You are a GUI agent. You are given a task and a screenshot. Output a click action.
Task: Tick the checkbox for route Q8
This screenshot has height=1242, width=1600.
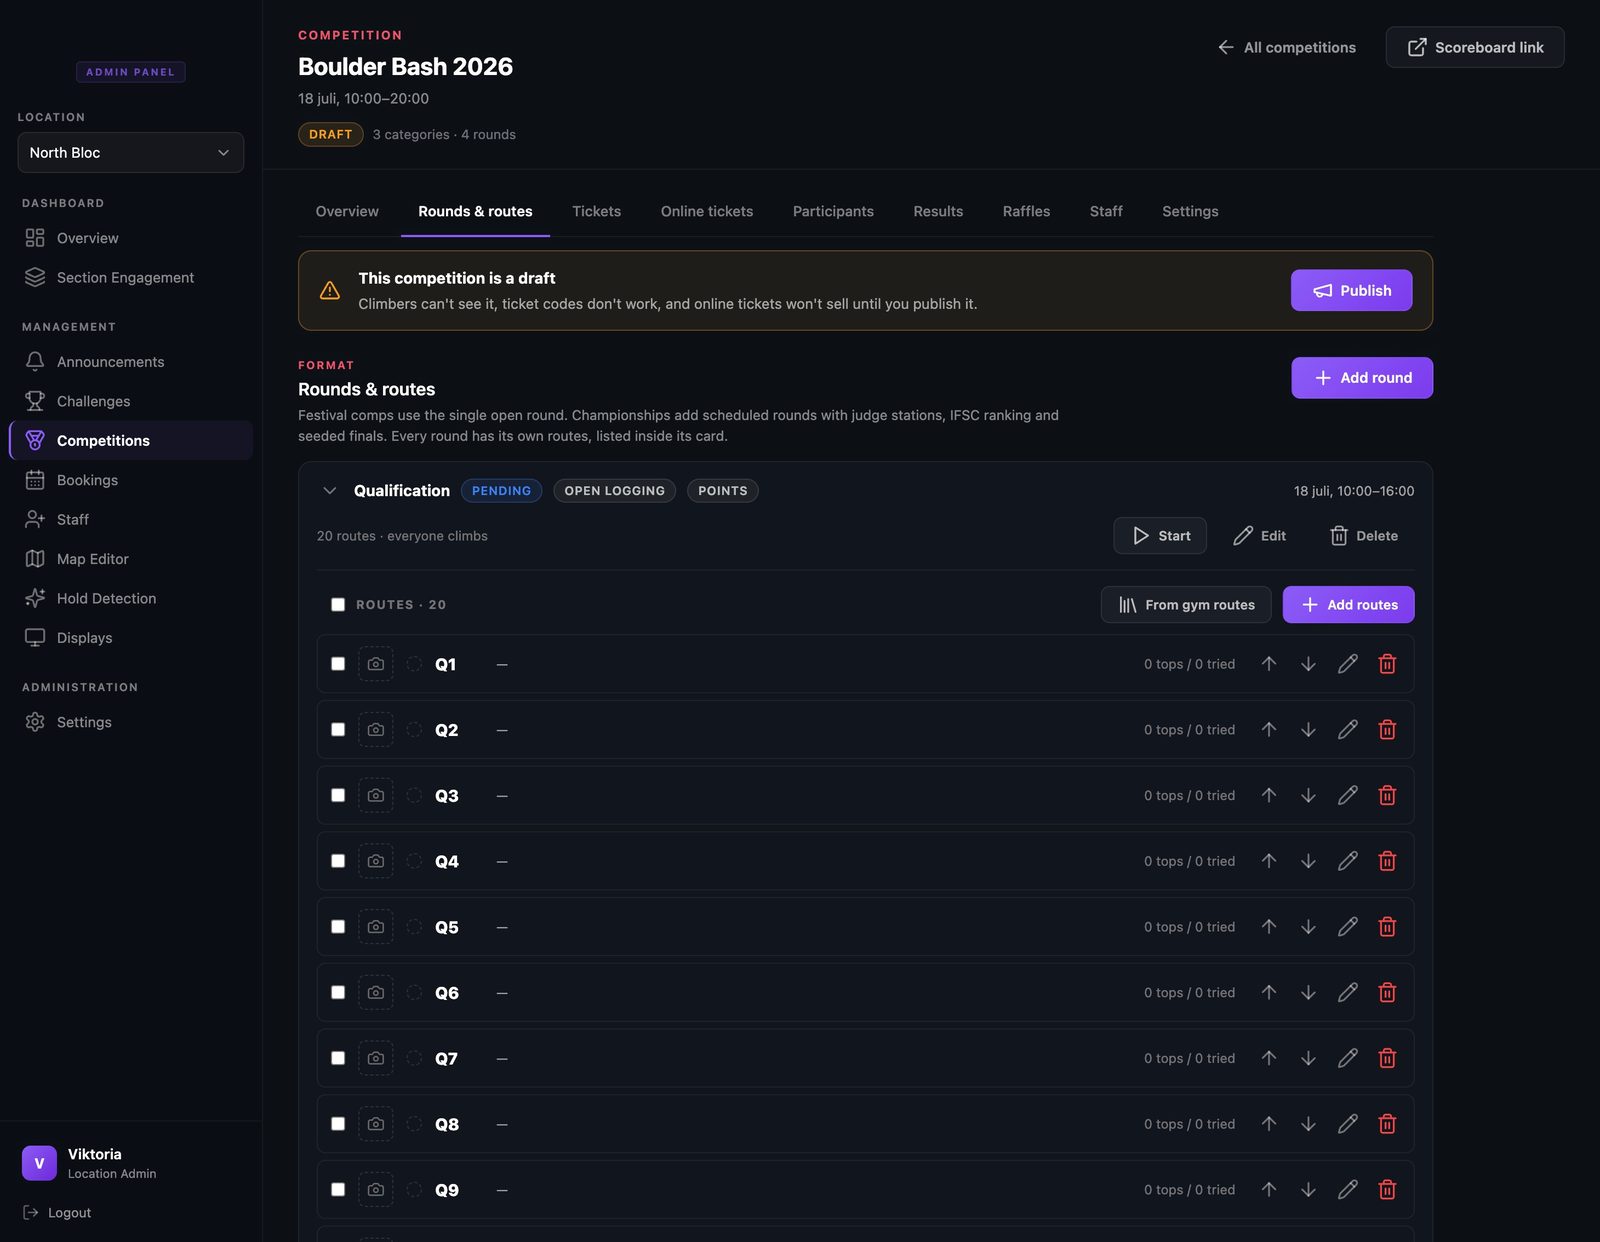click(x=338, y=1124)
